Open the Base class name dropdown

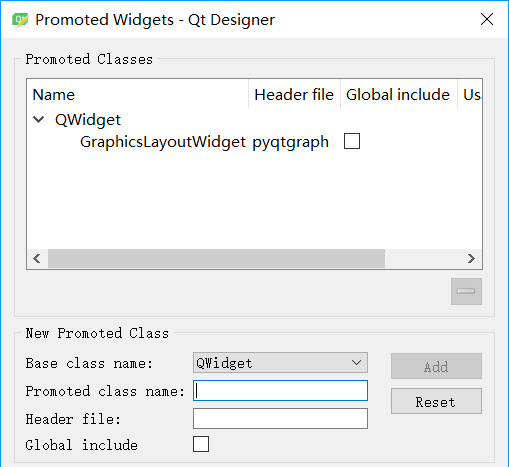pyautogui.click(x=280, y=363)
